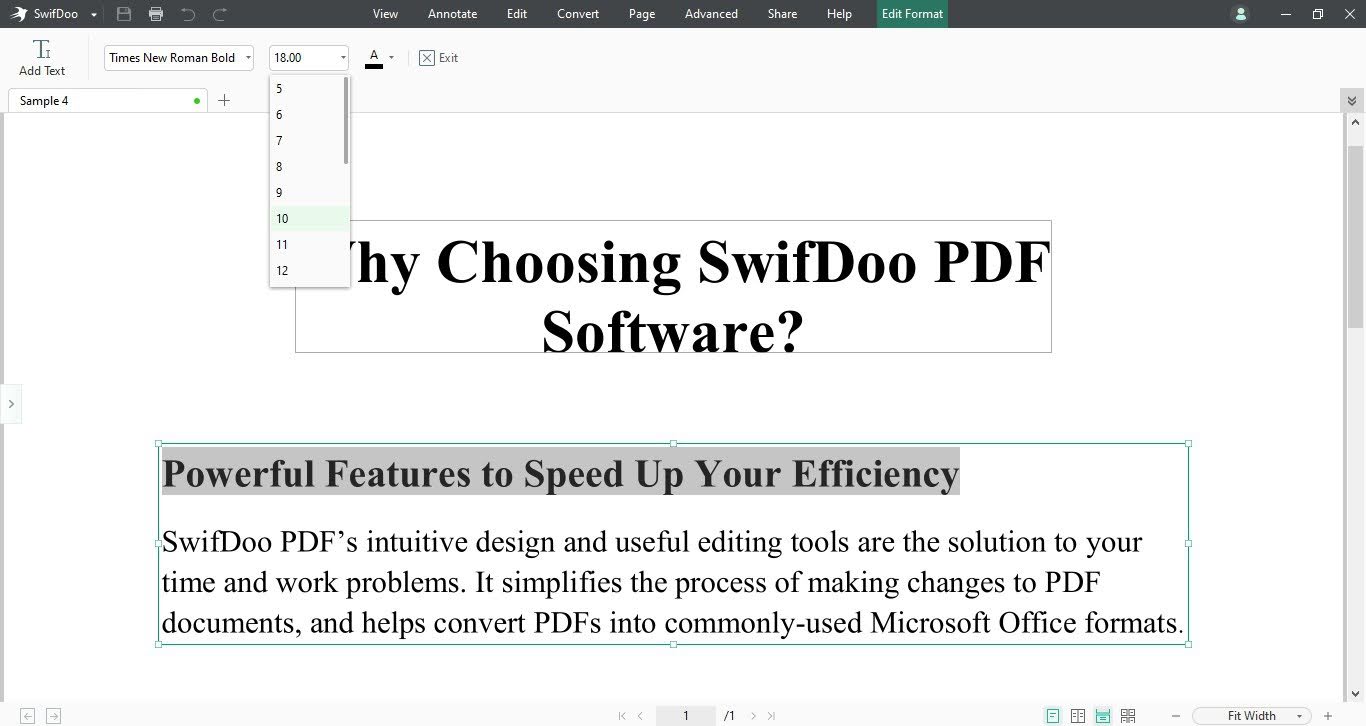1366x726 pixels.
Task: Add a new tab with plus button
Action: [224, 100]
